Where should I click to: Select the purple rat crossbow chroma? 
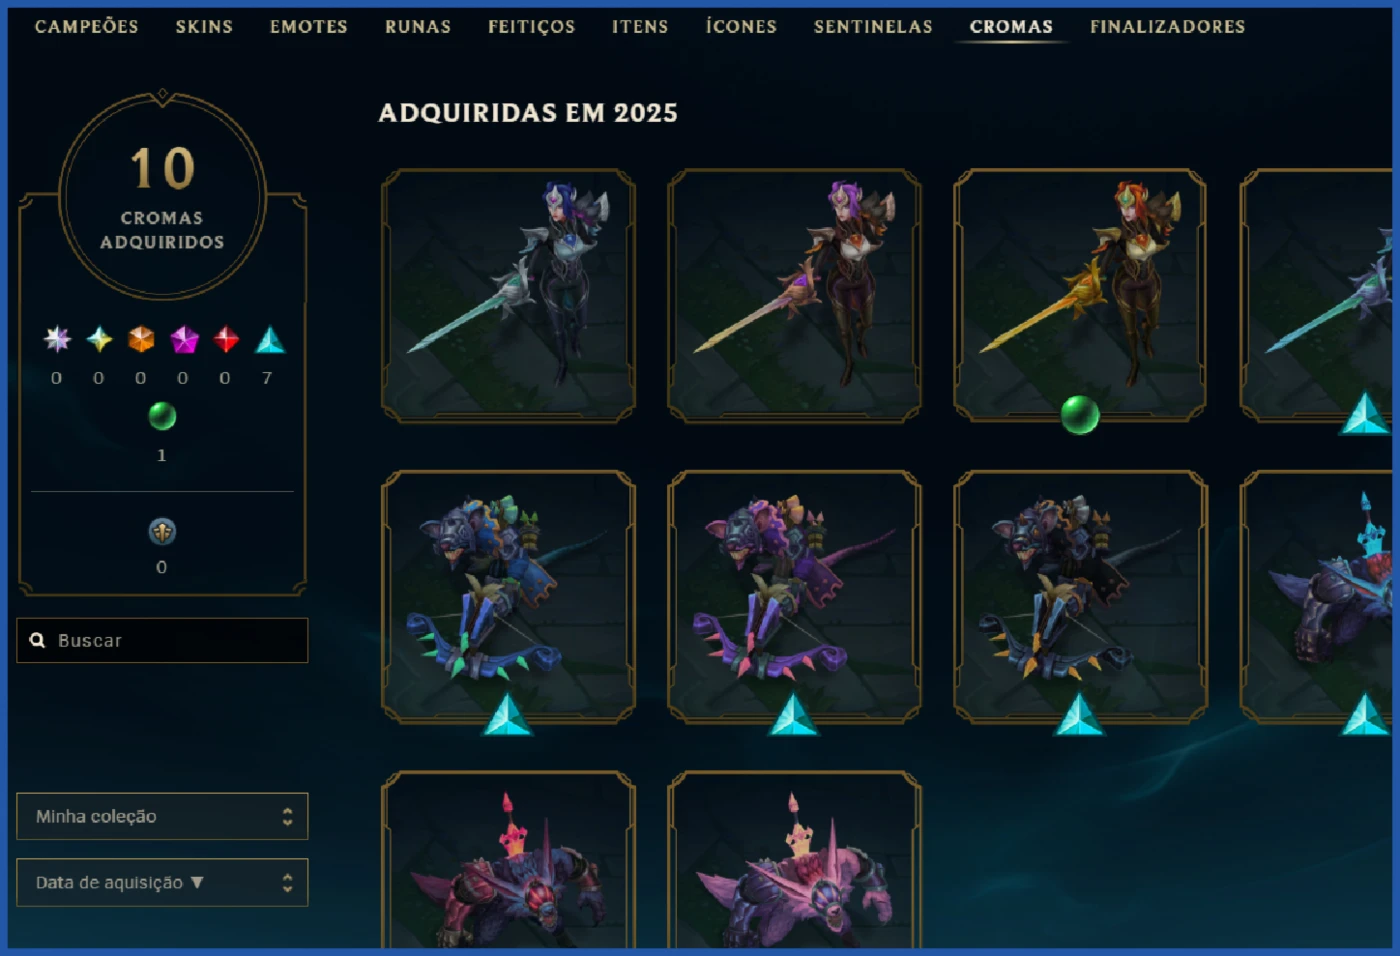(x=794, y=597)
